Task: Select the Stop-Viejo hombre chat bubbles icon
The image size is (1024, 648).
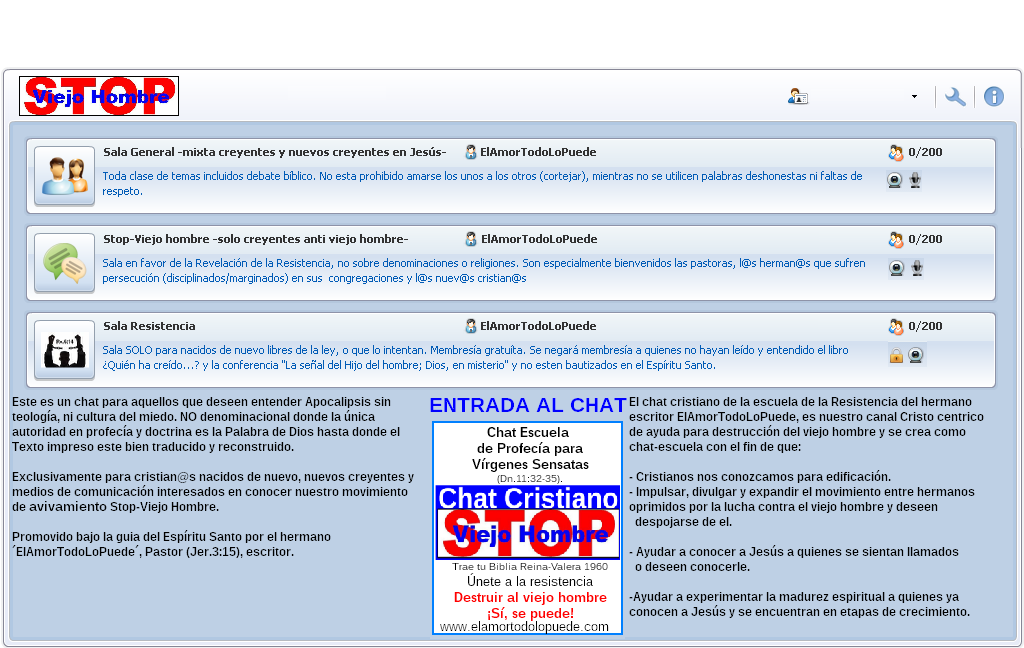Action: (65, 263)
